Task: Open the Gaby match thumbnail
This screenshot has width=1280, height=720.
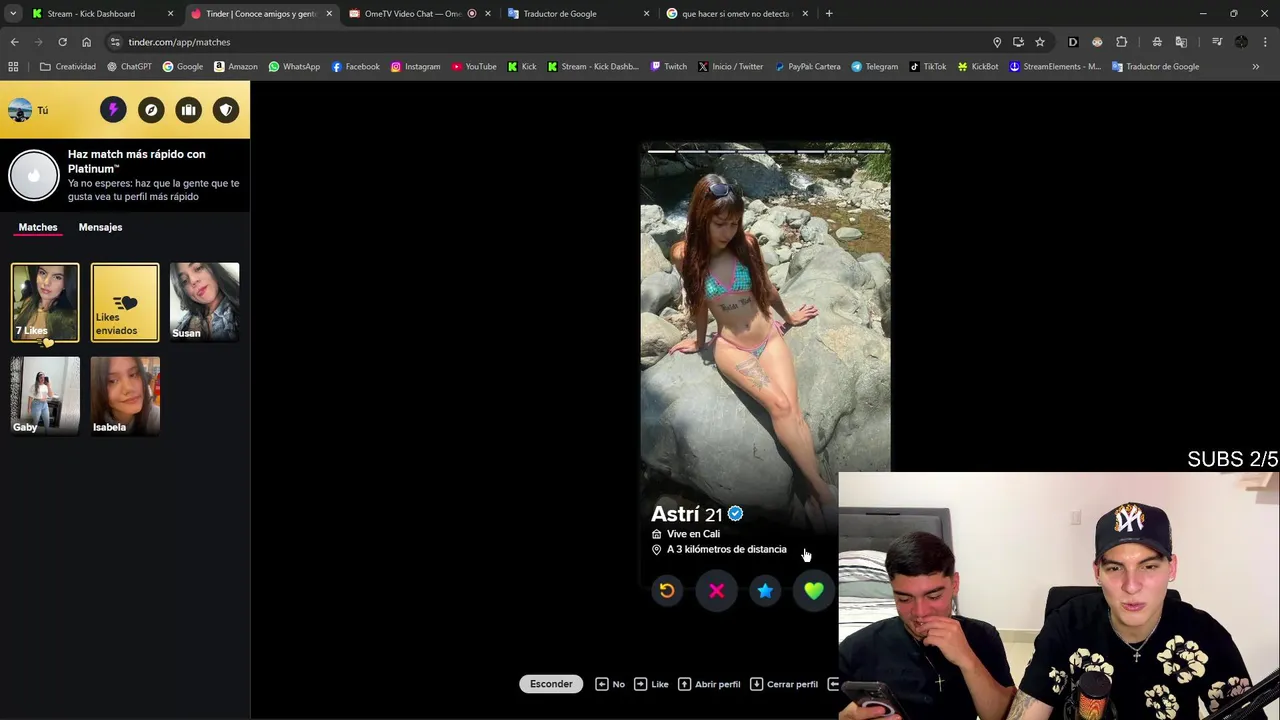Action: 45,396
